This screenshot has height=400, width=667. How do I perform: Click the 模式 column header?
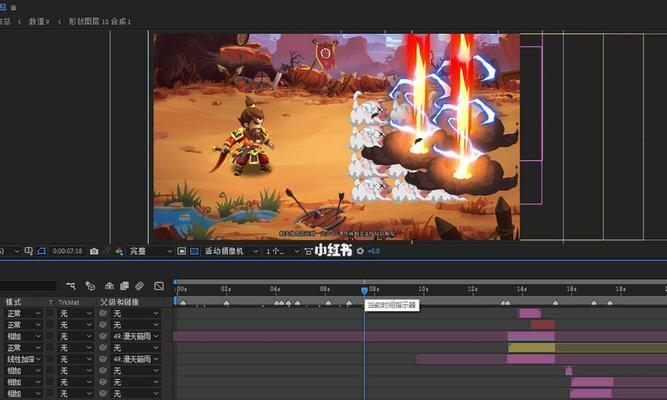(x=13, y=302)
